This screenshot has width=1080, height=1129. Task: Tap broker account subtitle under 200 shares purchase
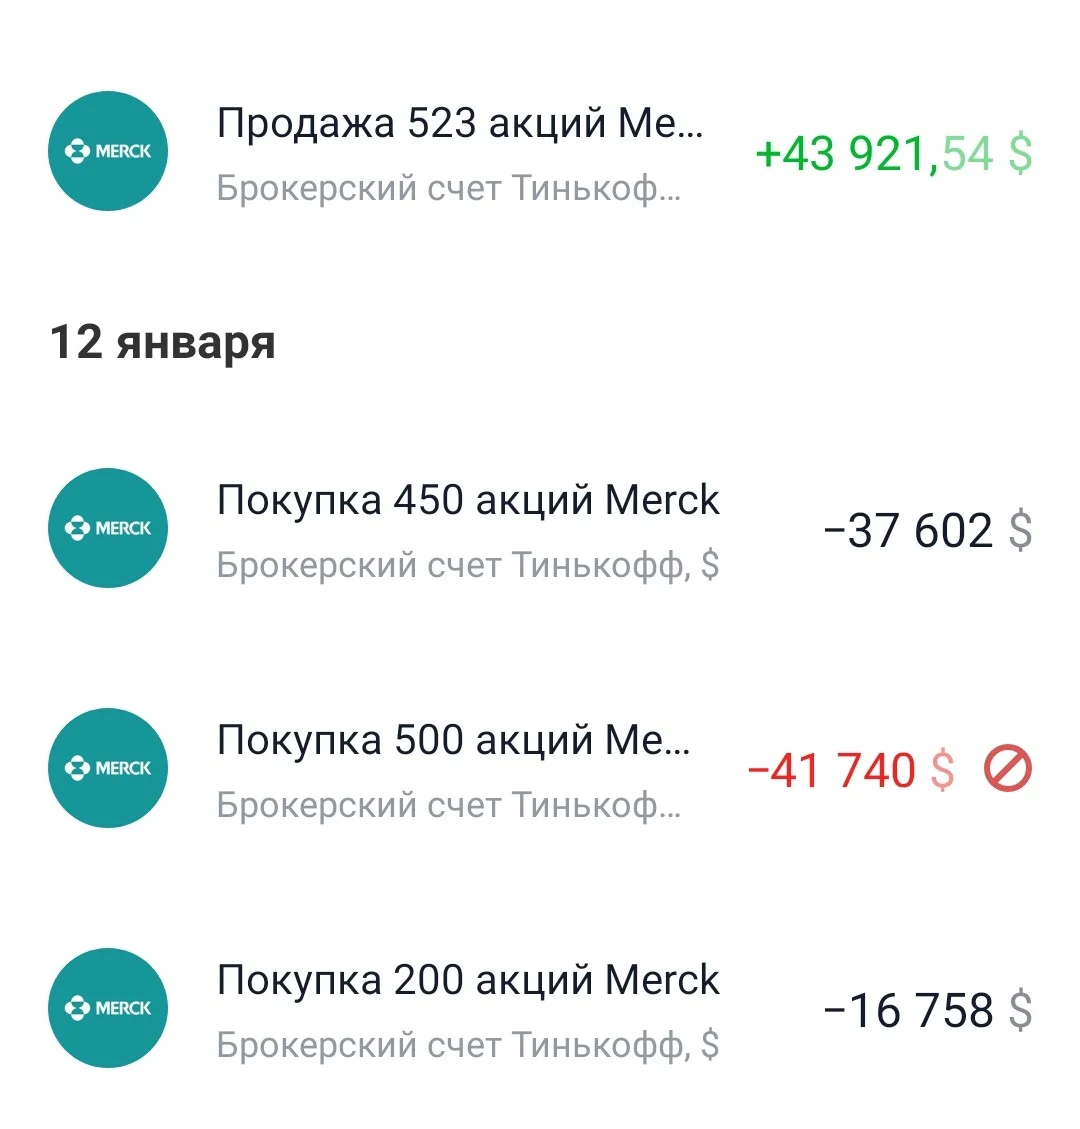(x=468, y=1045)
